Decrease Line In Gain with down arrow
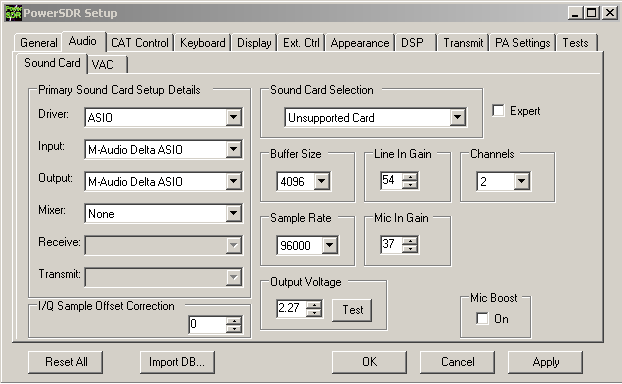This screenshot has height=384, width=622. click(410, 185)
